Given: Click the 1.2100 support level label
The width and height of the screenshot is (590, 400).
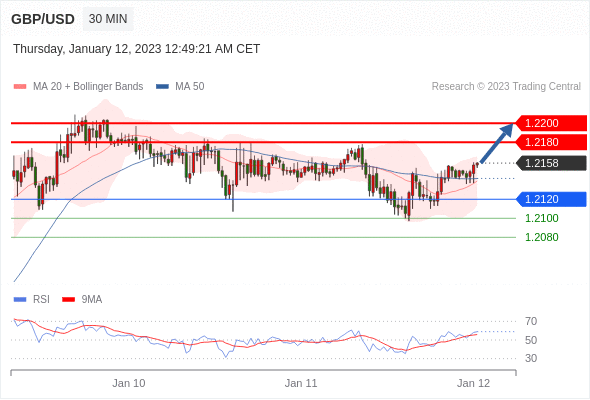Looking at the screenshot, I should 541,218.
